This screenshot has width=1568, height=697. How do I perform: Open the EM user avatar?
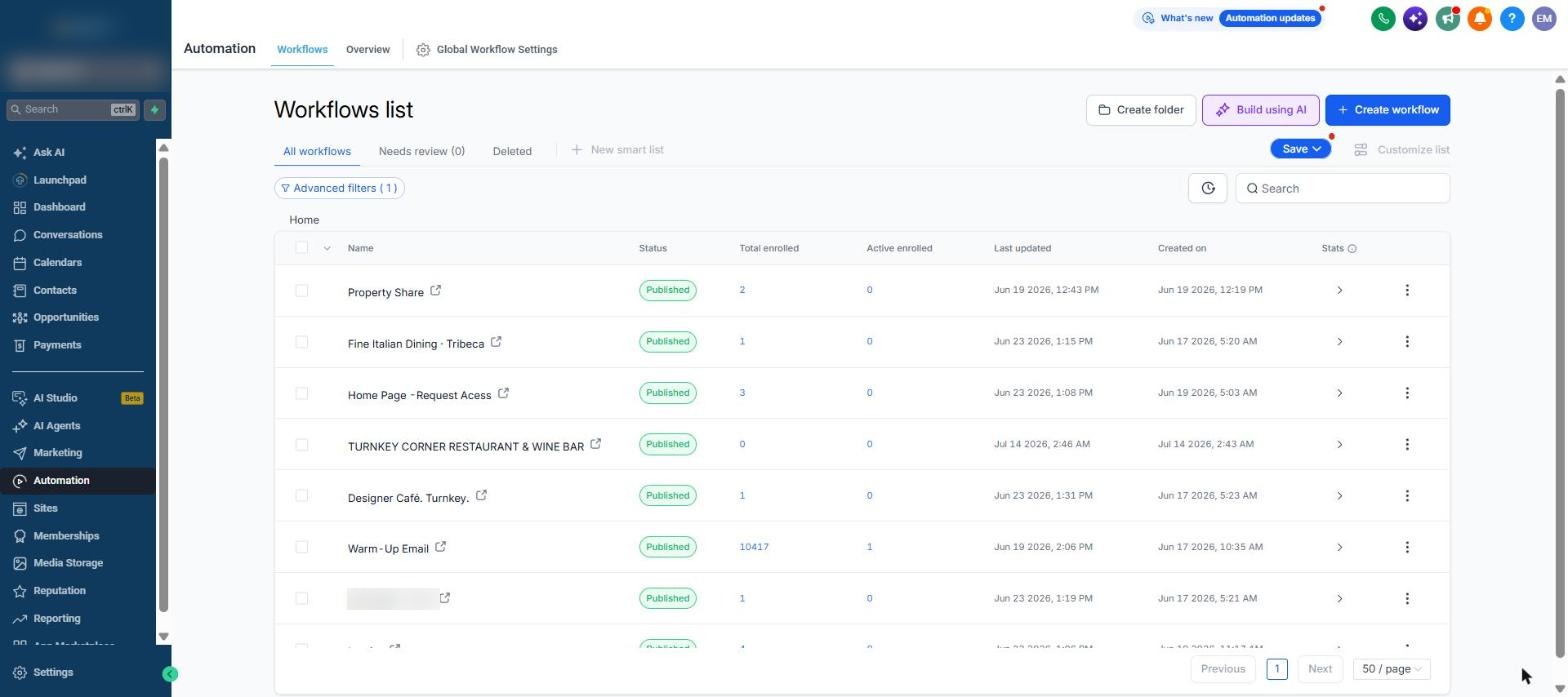[x=1544, y=18]
